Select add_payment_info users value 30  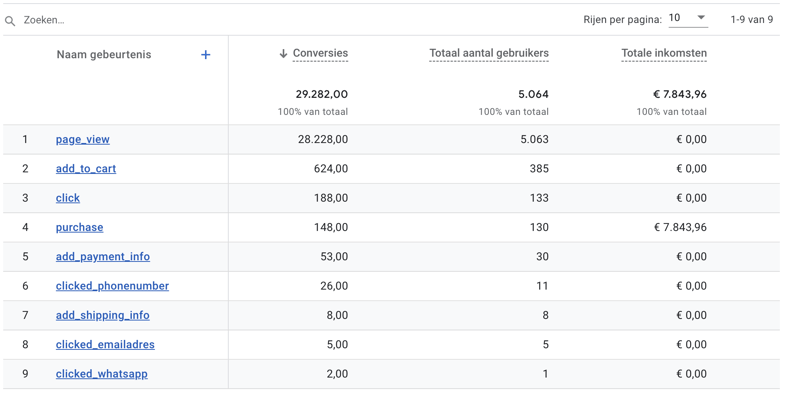click(542, 256)
